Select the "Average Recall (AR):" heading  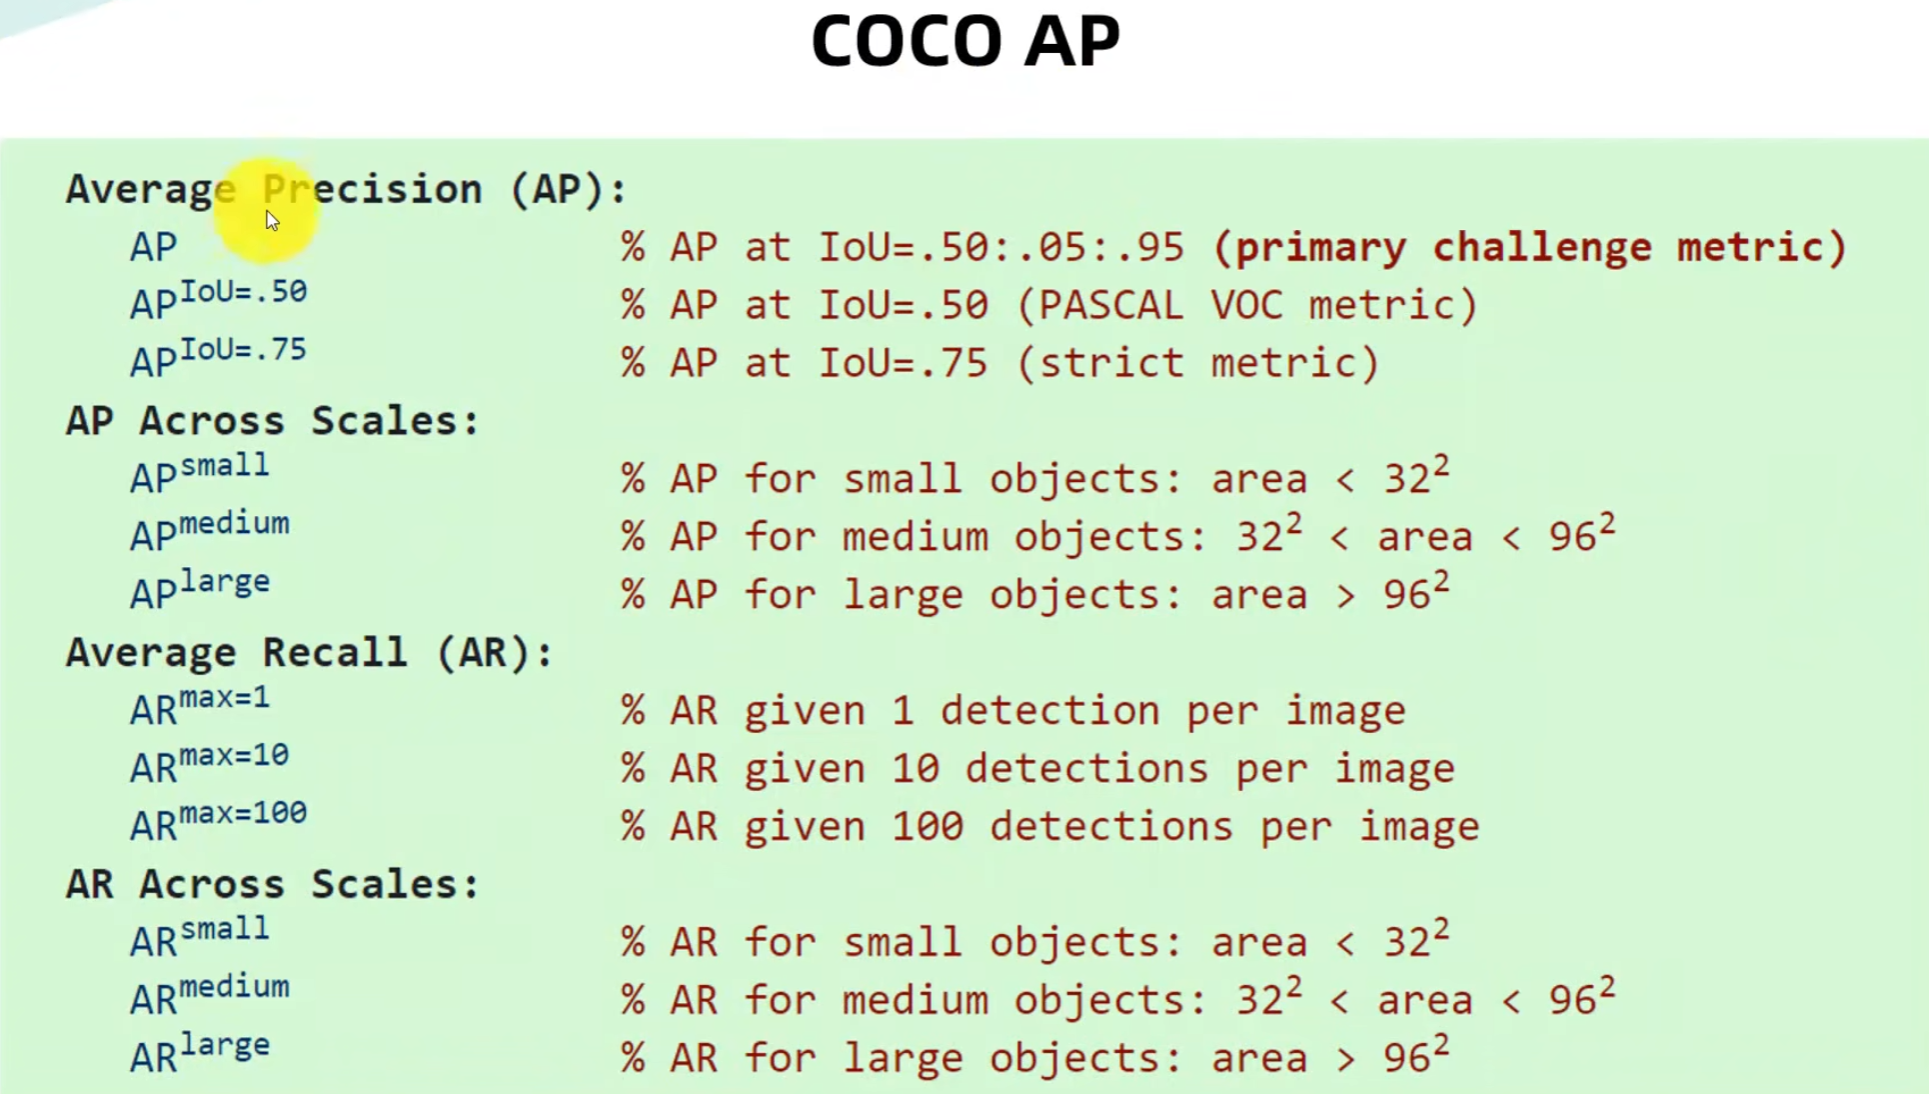(x=309, y=653)
